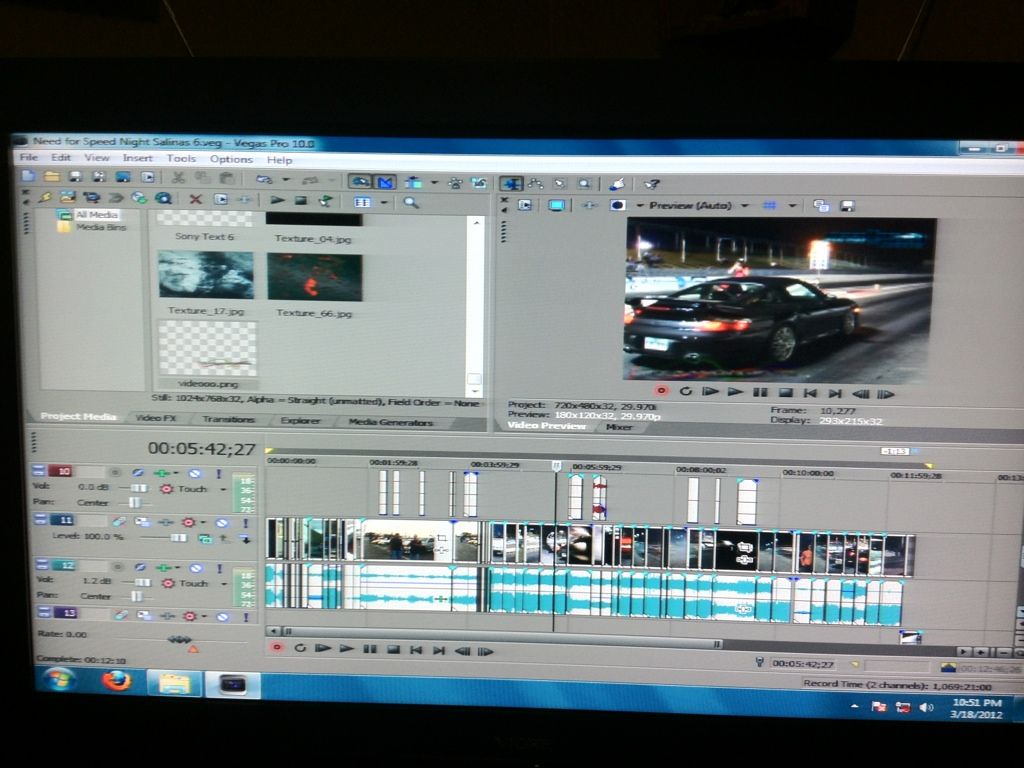The image size is (1024, 768).
Task: Toggle Automatic Crossfades in main toolbar
Action: click(385, 182)
